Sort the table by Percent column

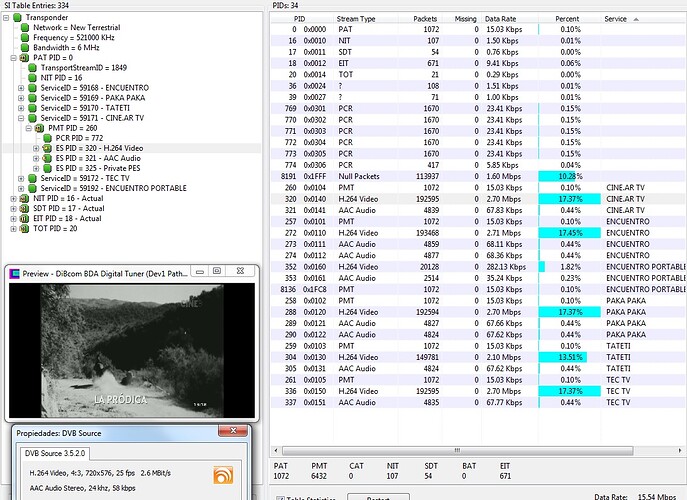(567, 19)
